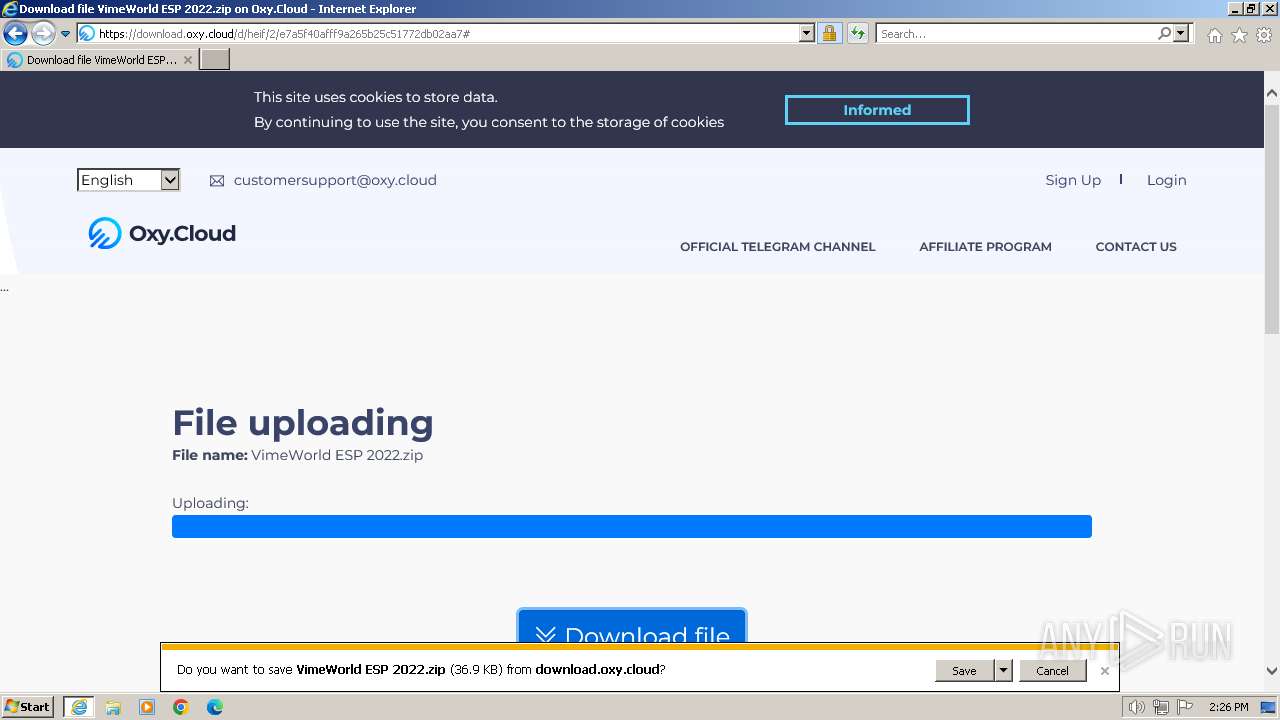Image resolution: width=1280 pixels, height=720 pixels.
Task: Click the Download file button
Action: (x=632, y=627)
